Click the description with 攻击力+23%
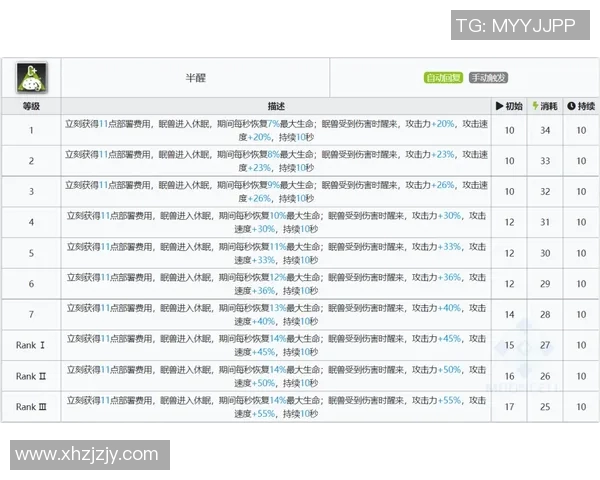The image size is (600, 480). [276, 161]
